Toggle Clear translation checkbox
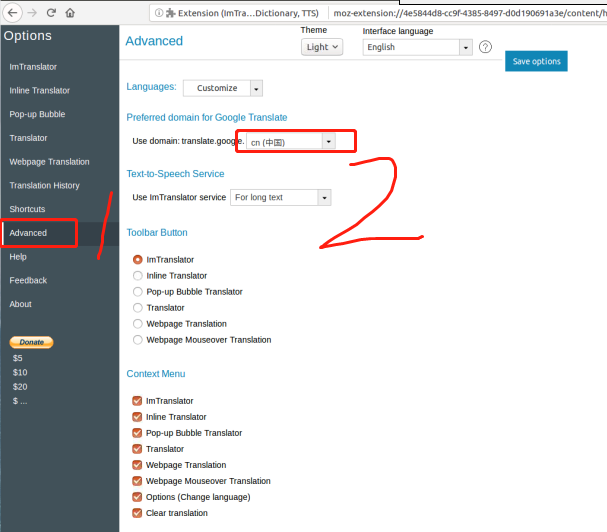Image resolution: width=607 pixels, height=532 pixels. 137,513
